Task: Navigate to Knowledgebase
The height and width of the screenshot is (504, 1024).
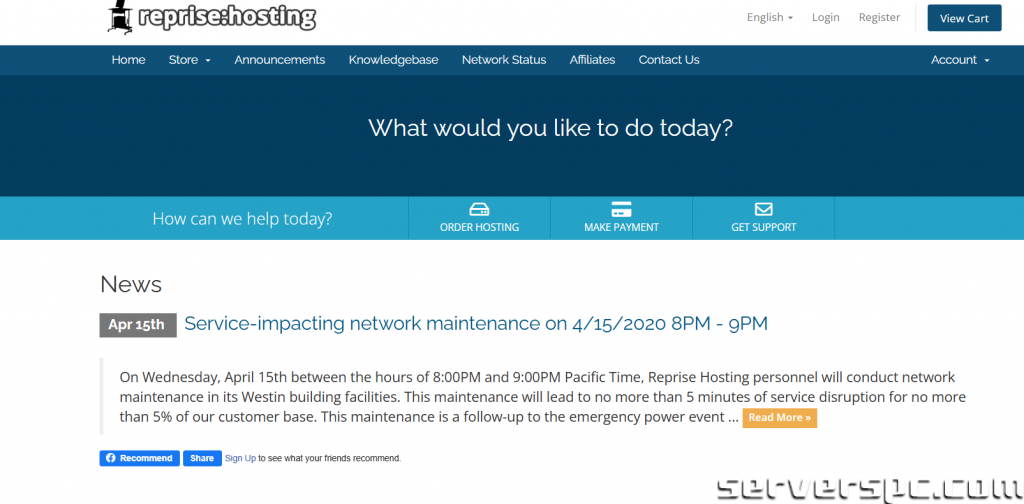Action: (x=393, y=60)
